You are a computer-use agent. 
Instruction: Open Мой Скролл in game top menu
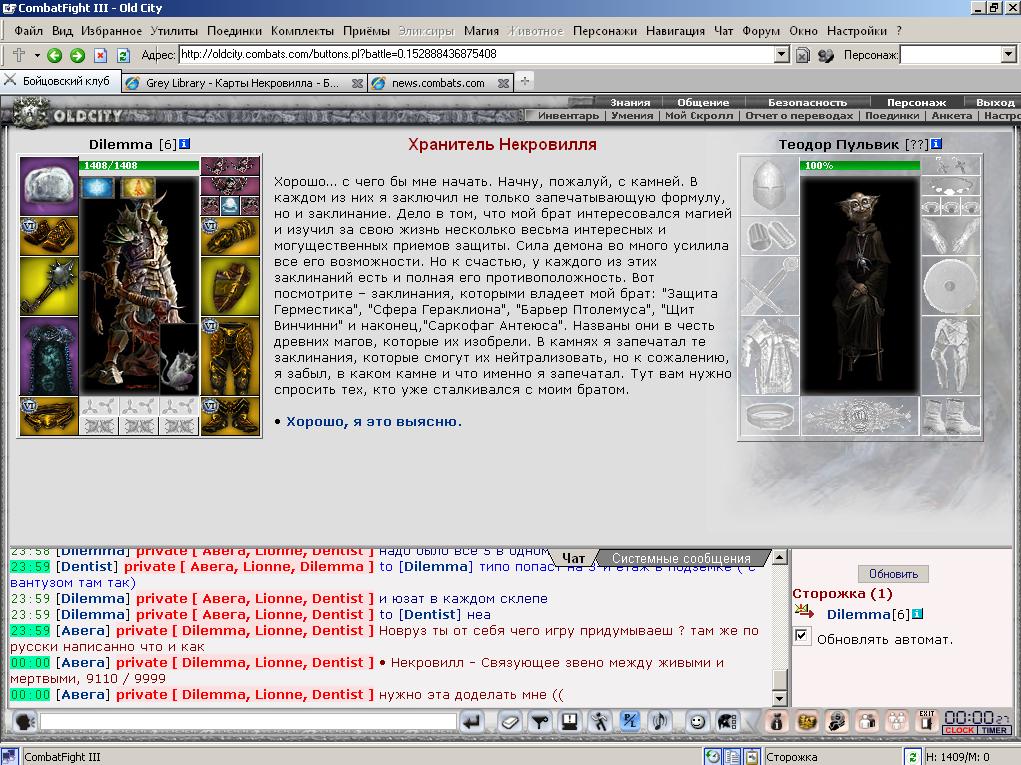point(699,116)
